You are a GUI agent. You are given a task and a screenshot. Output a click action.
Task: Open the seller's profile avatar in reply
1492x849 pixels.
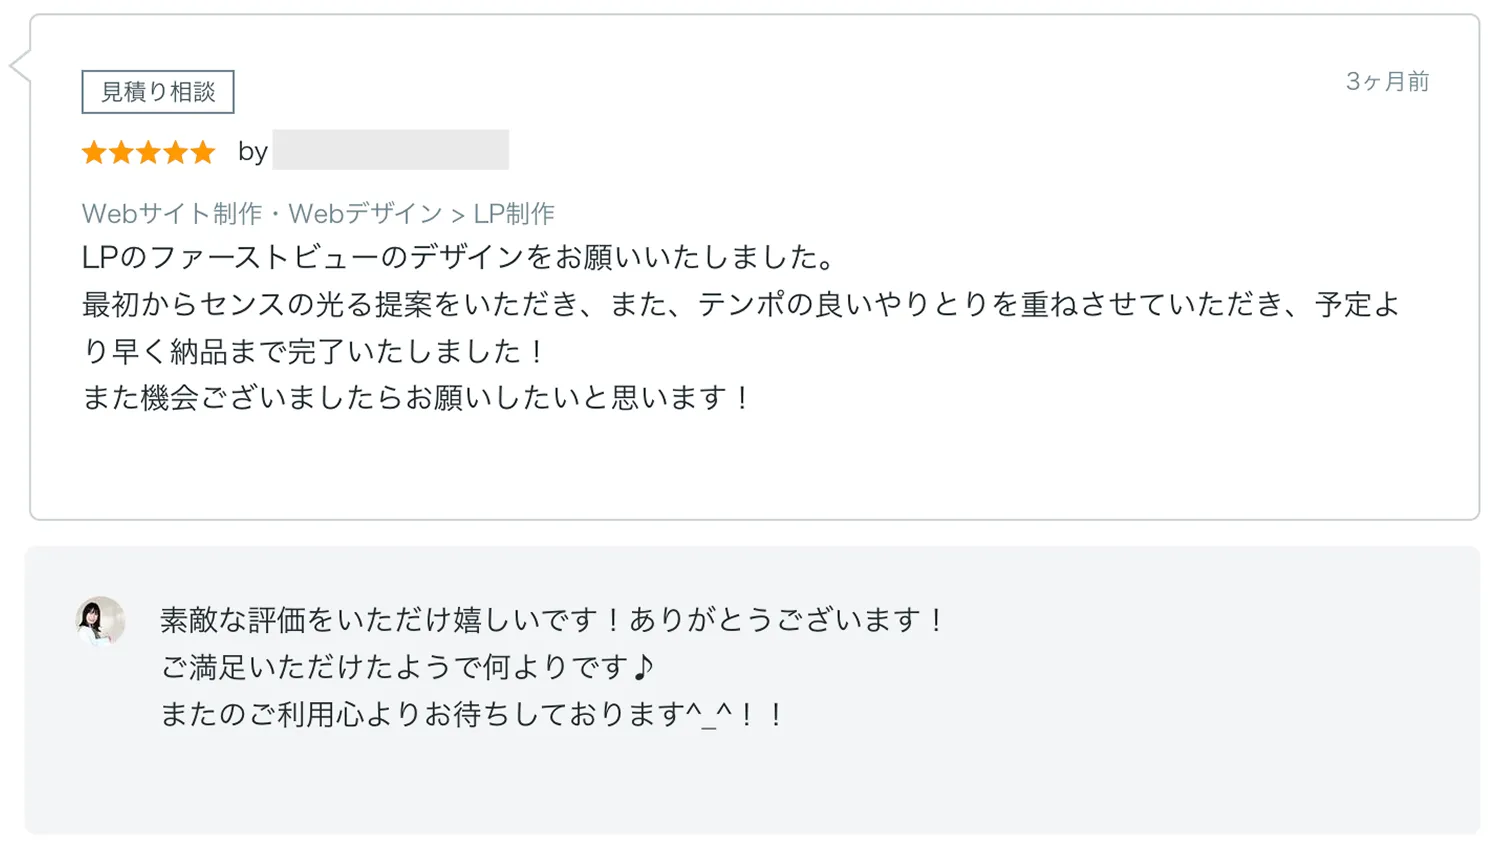tap(100, 621)
